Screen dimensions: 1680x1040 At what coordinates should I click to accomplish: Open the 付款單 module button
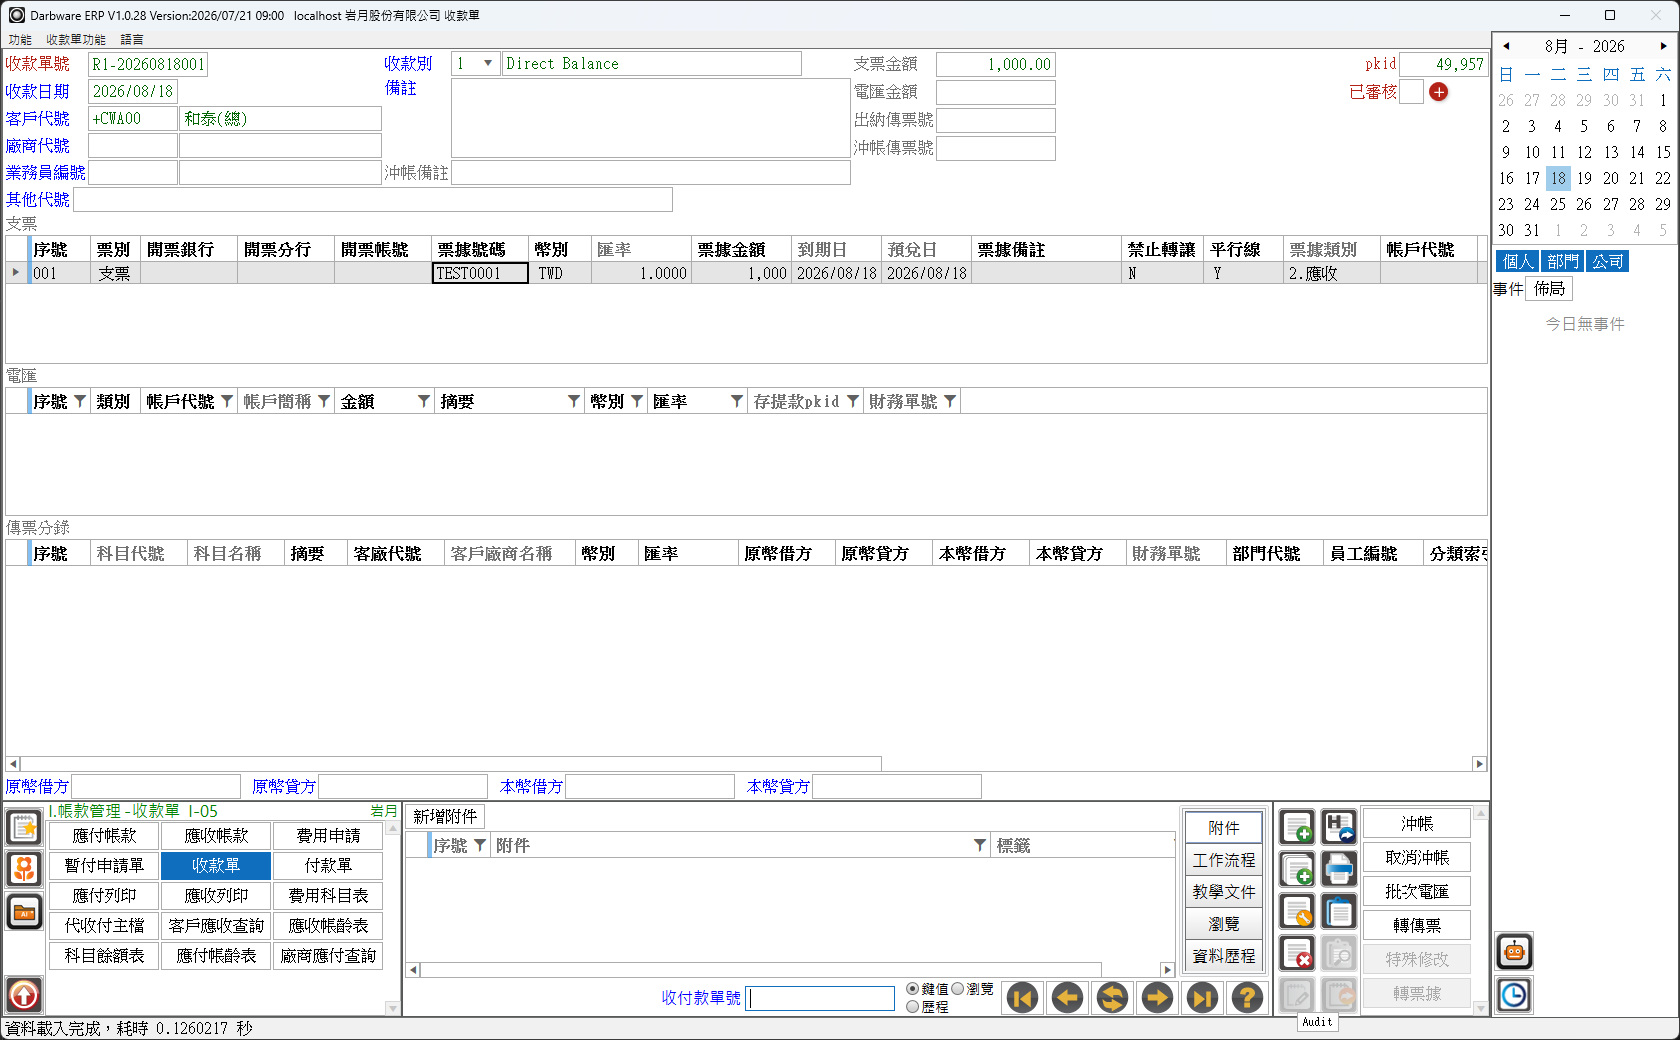coord(328,866)
